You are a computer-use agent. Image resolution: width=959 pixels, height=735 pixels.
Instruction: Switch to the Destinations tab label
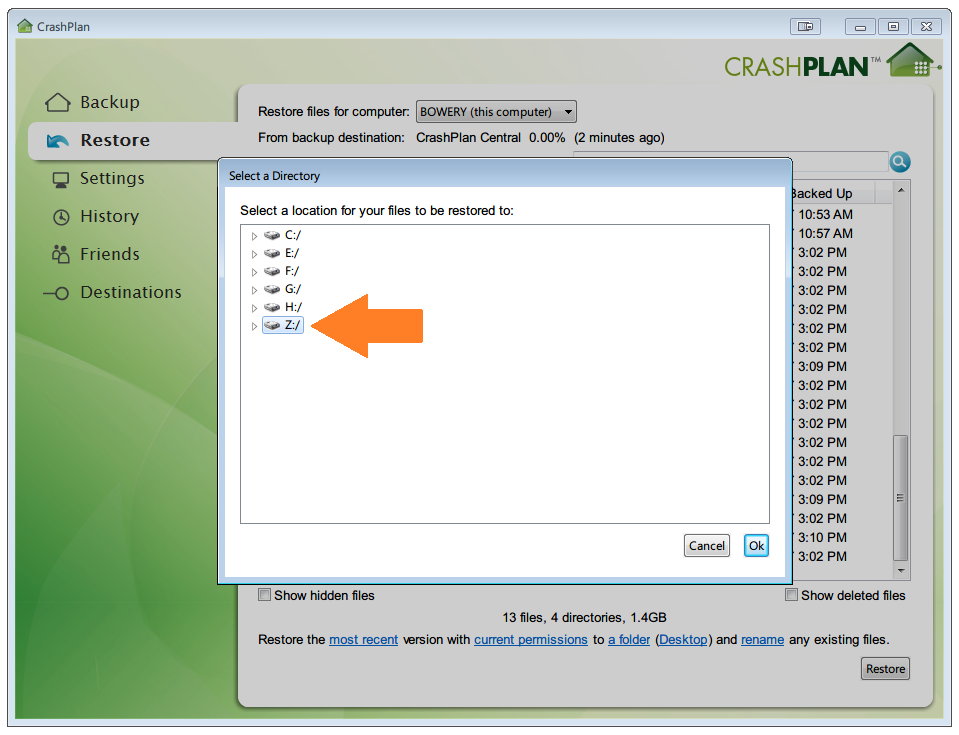(131, 292)
